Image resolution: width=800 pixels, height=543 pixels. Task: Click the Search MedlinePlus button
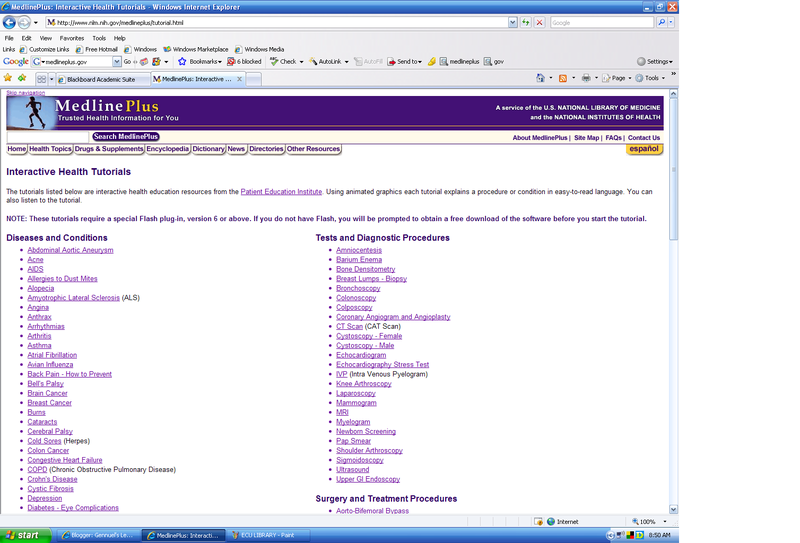pos(126,136)
